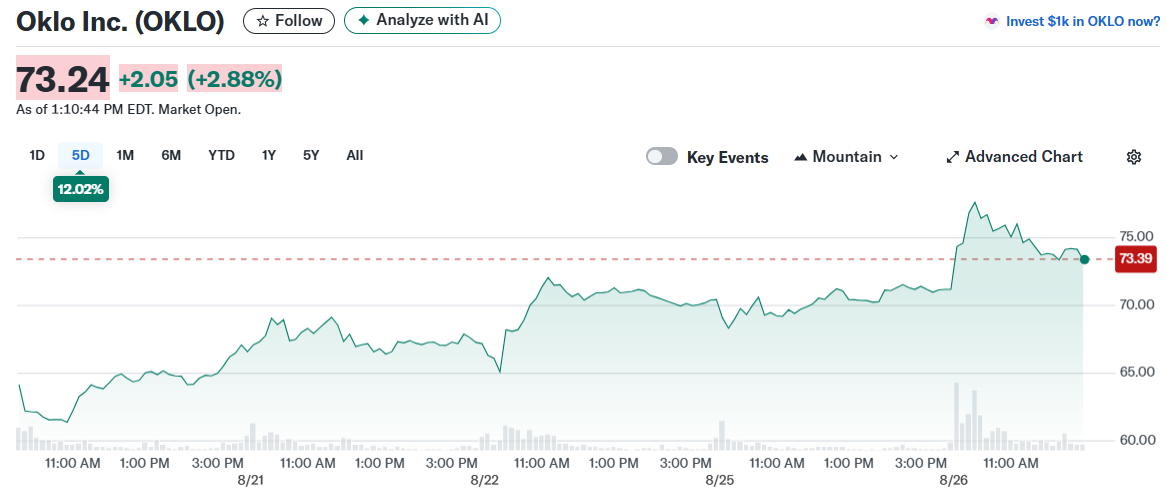
Task: Click the logo icon beside Invest $1k link
Action: (x=991, y=22)
